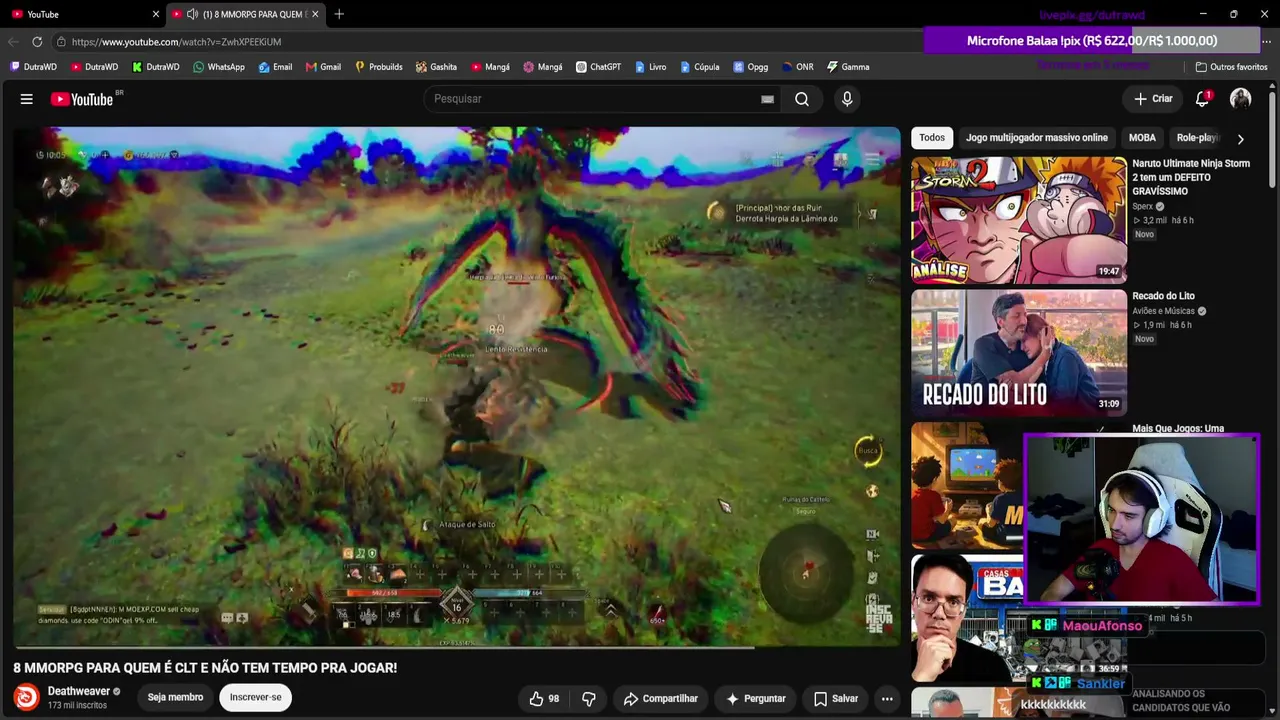Open the ONR bookmark
This screenshot has height=720, width=1280.
[797, 67]
